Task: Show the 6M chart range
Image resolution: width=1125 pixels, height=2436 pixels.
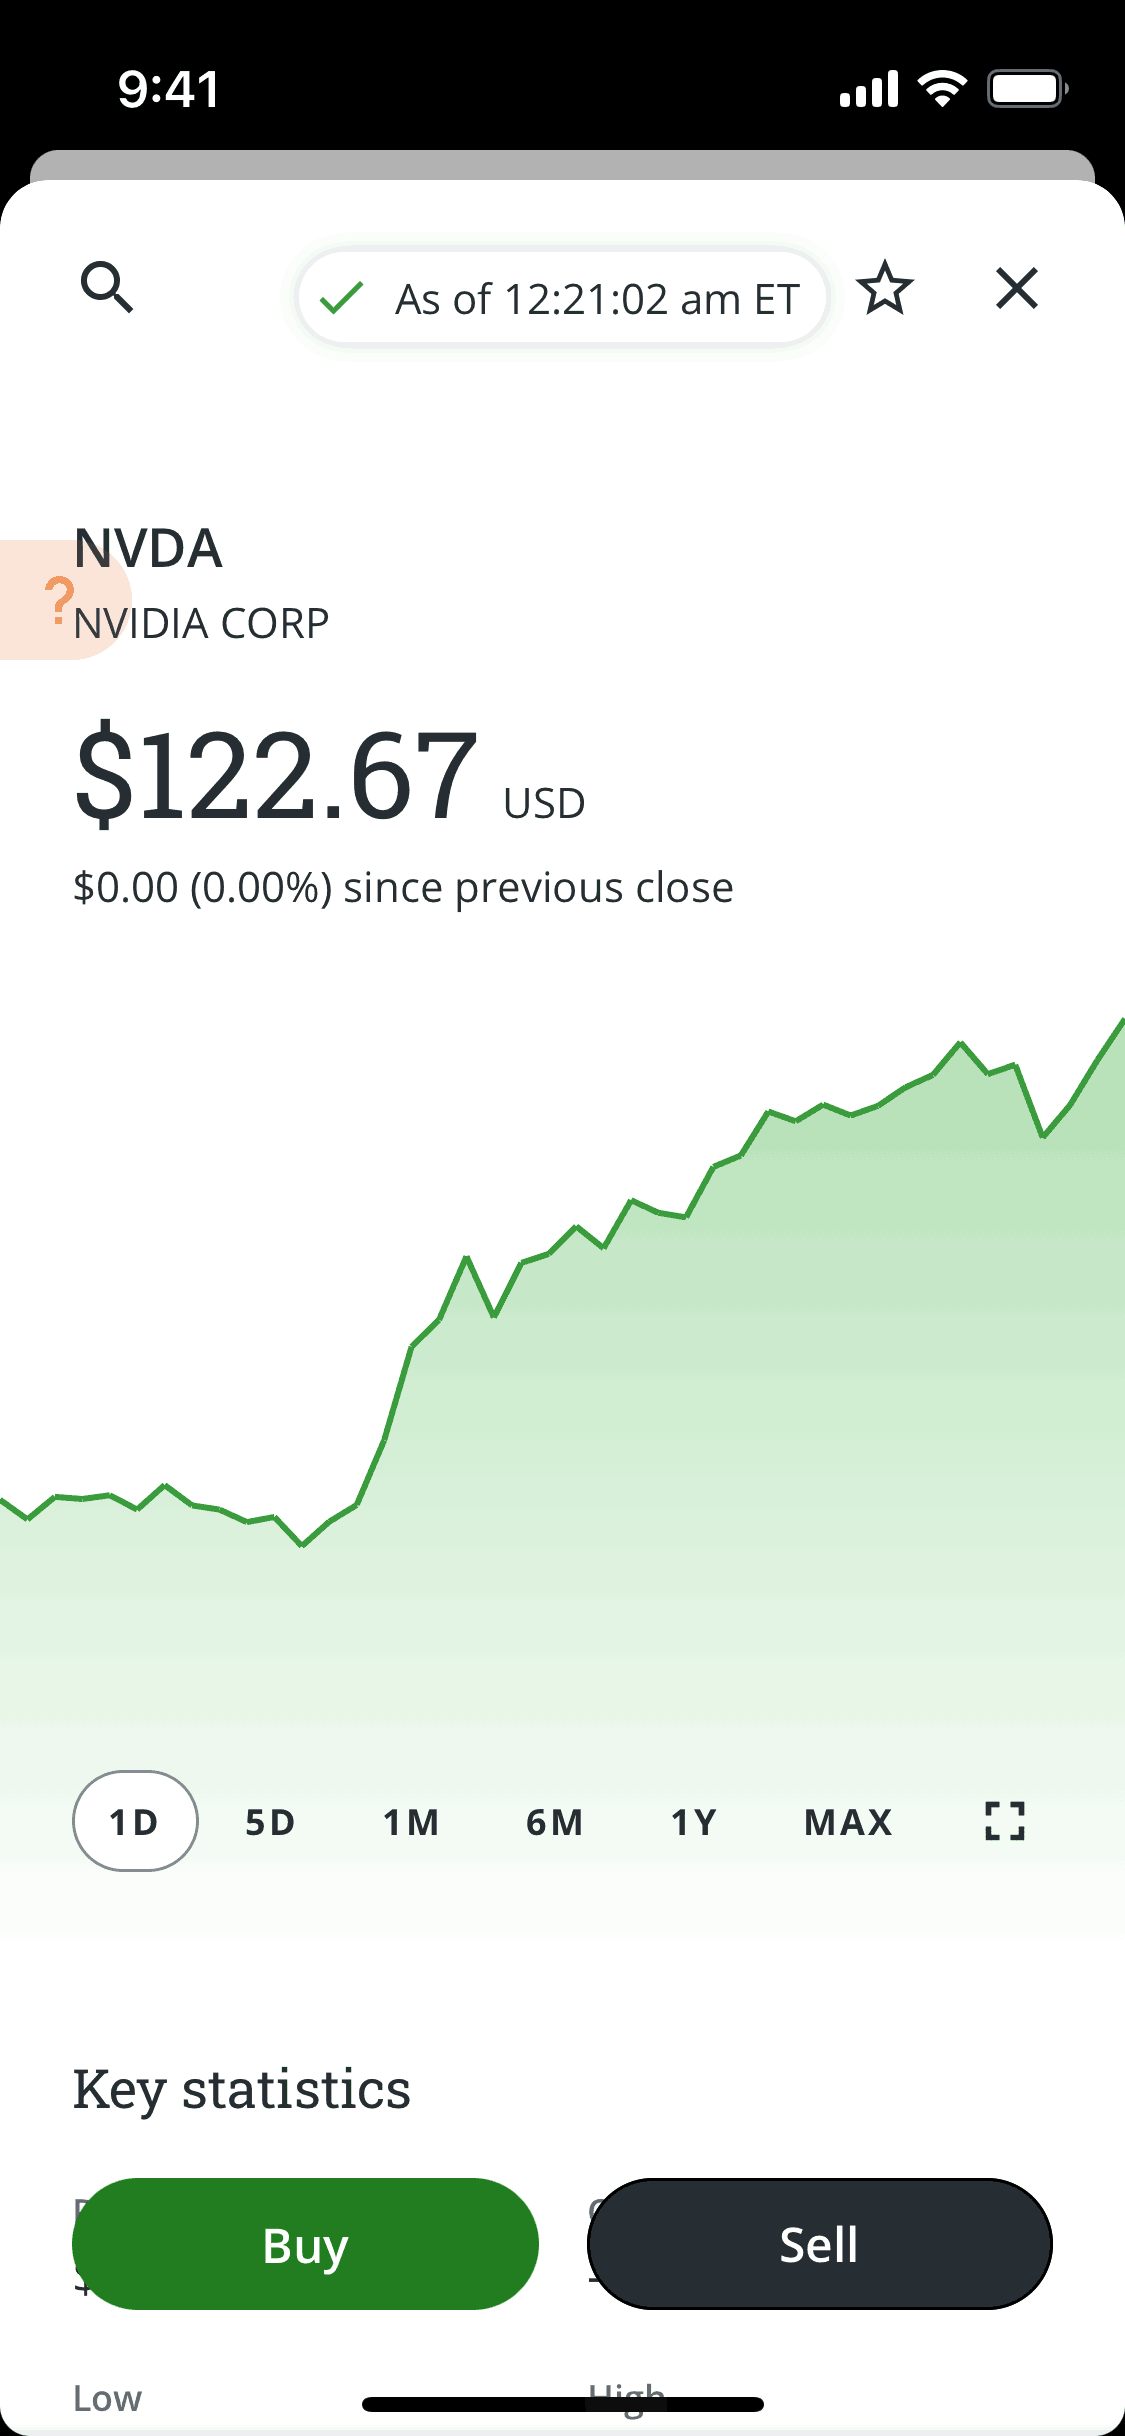Action: (554, 1821)
